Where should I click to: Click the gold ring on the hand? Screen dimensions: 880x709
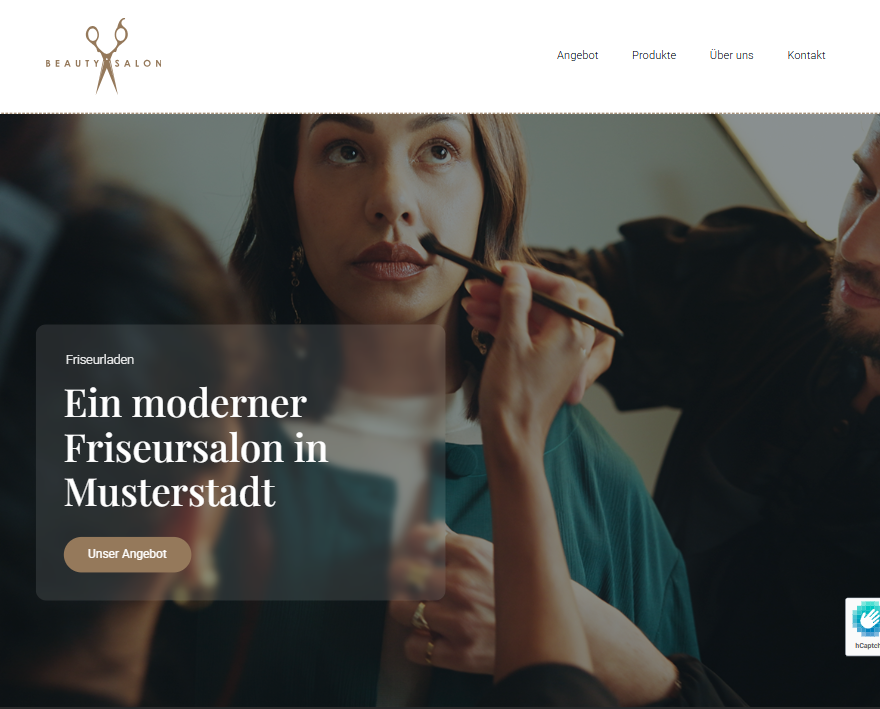point(420,618)
